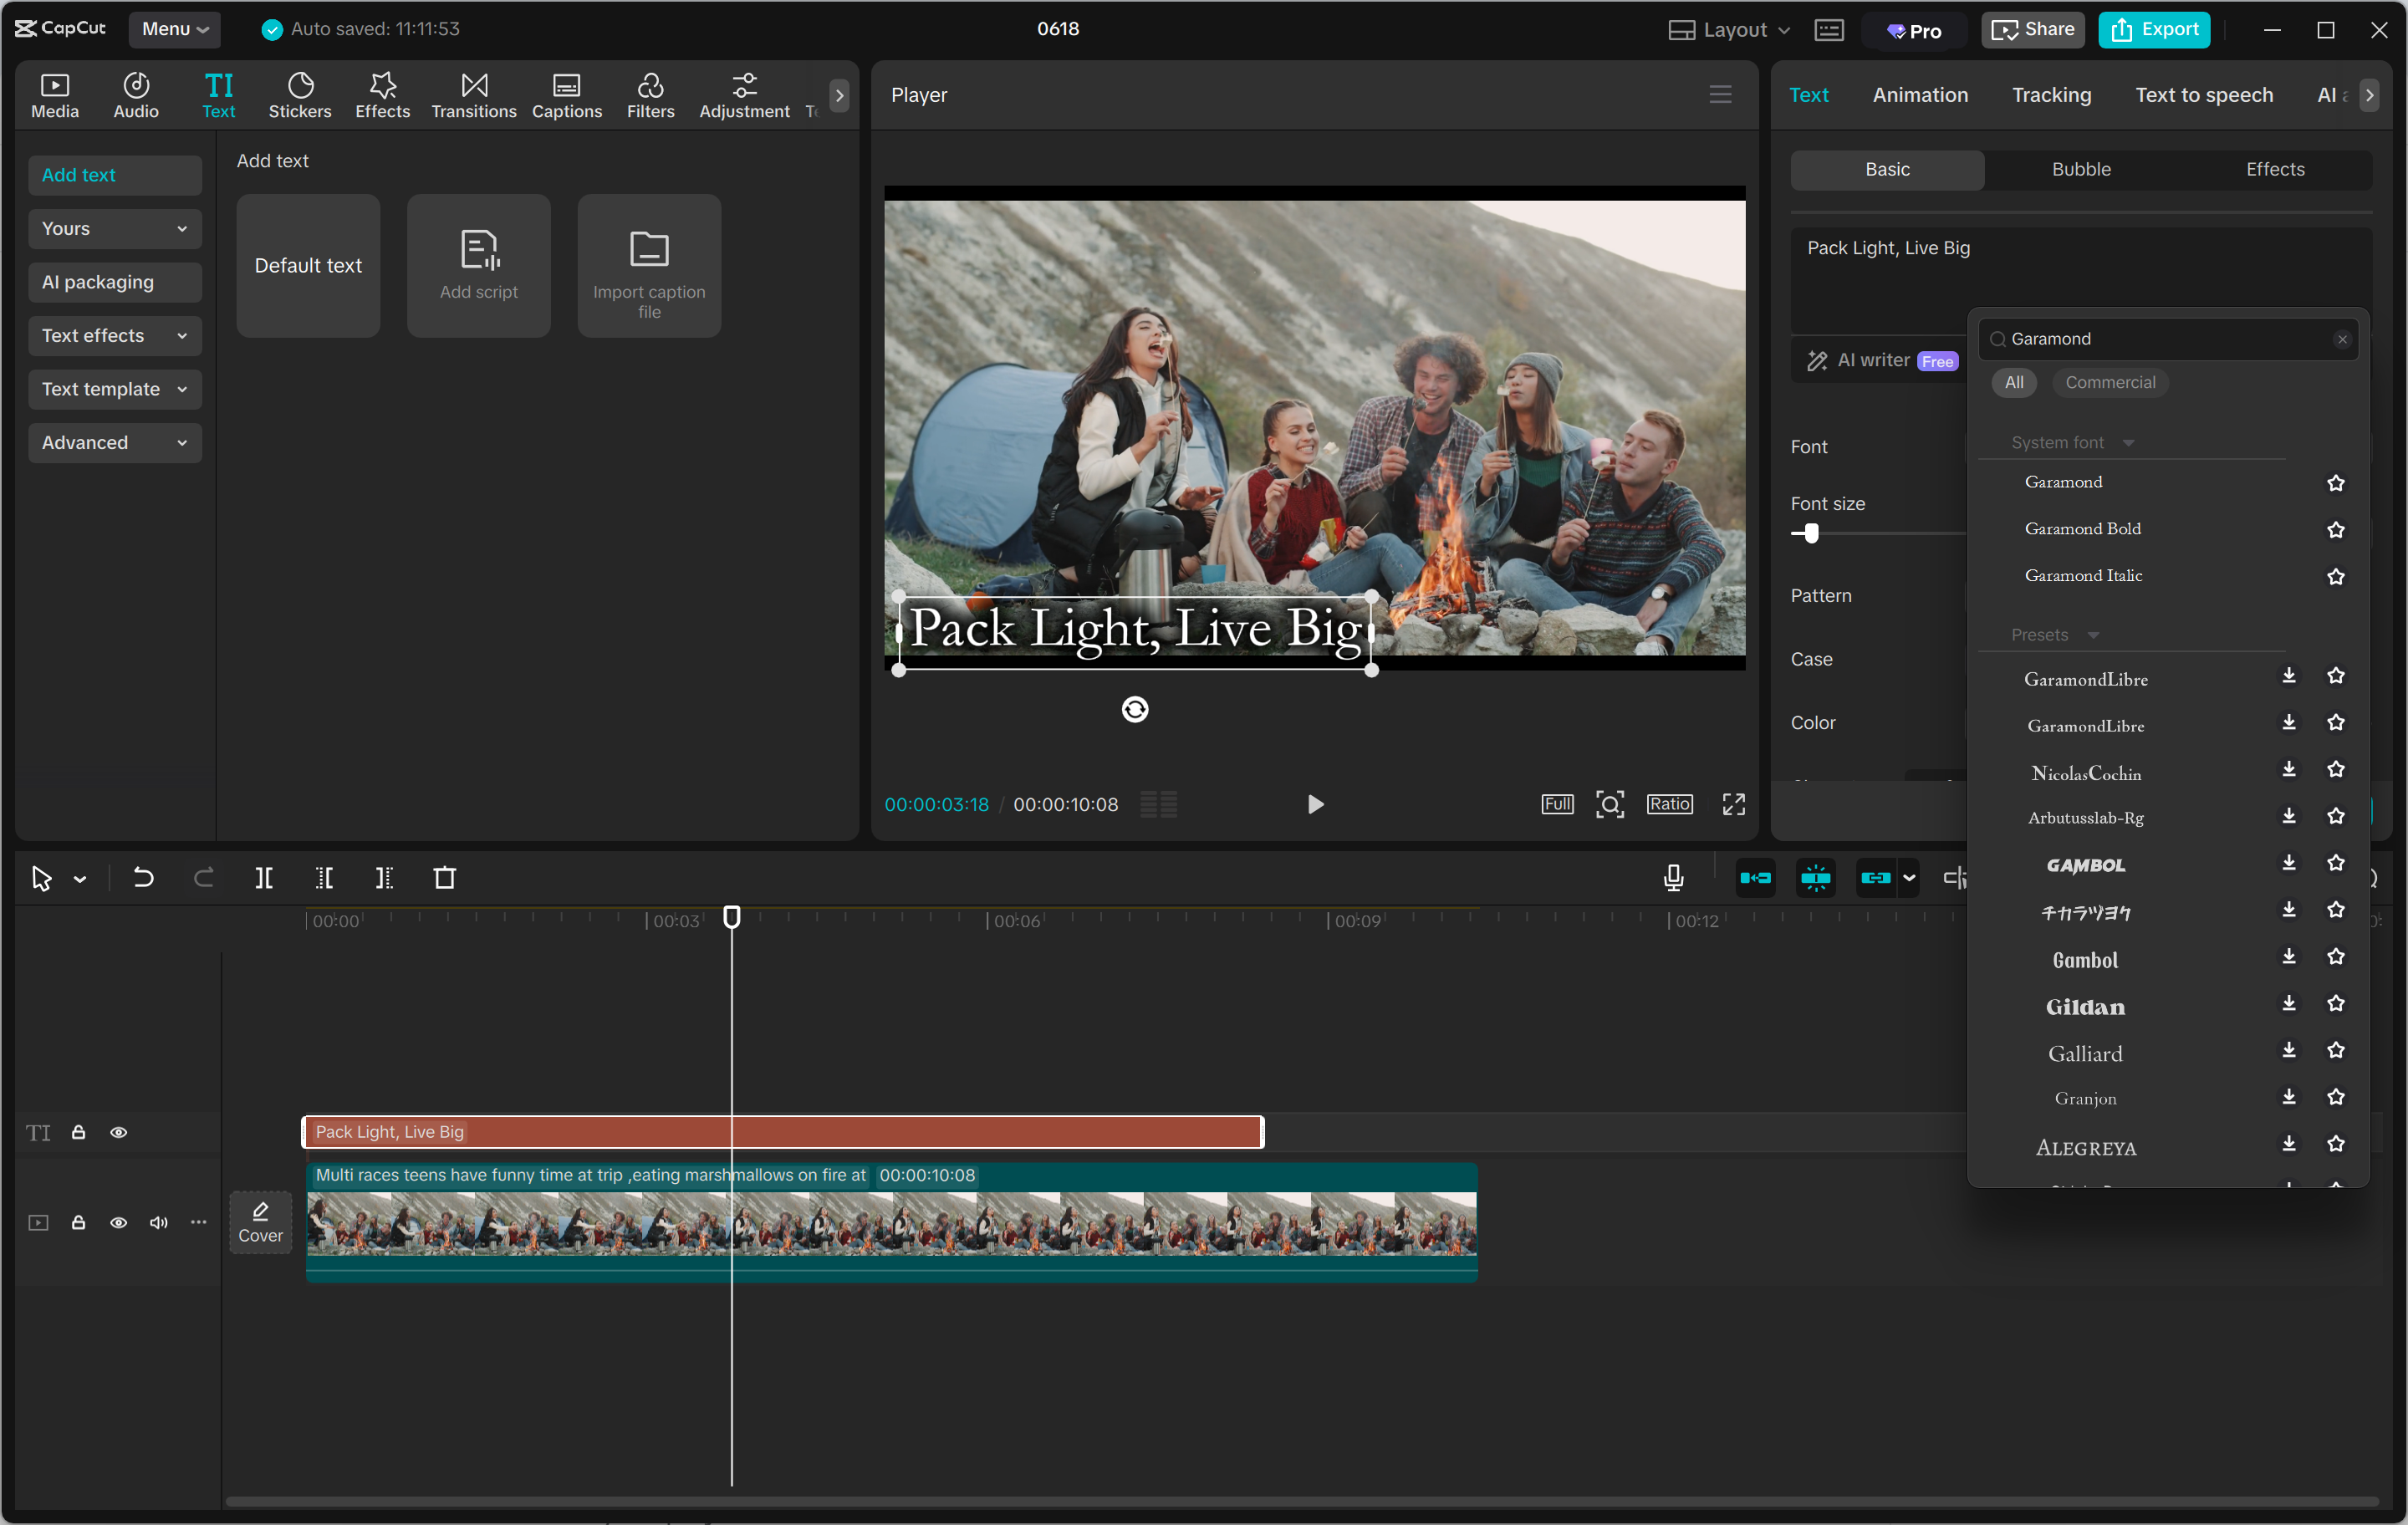
Task: Open the Media panel
Action: 55,95
